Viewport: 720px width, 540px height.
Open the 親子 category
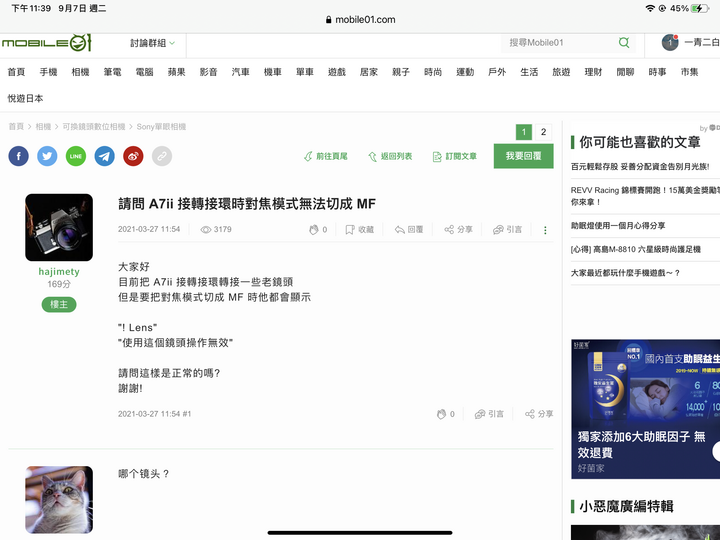[x=401, y=72]
